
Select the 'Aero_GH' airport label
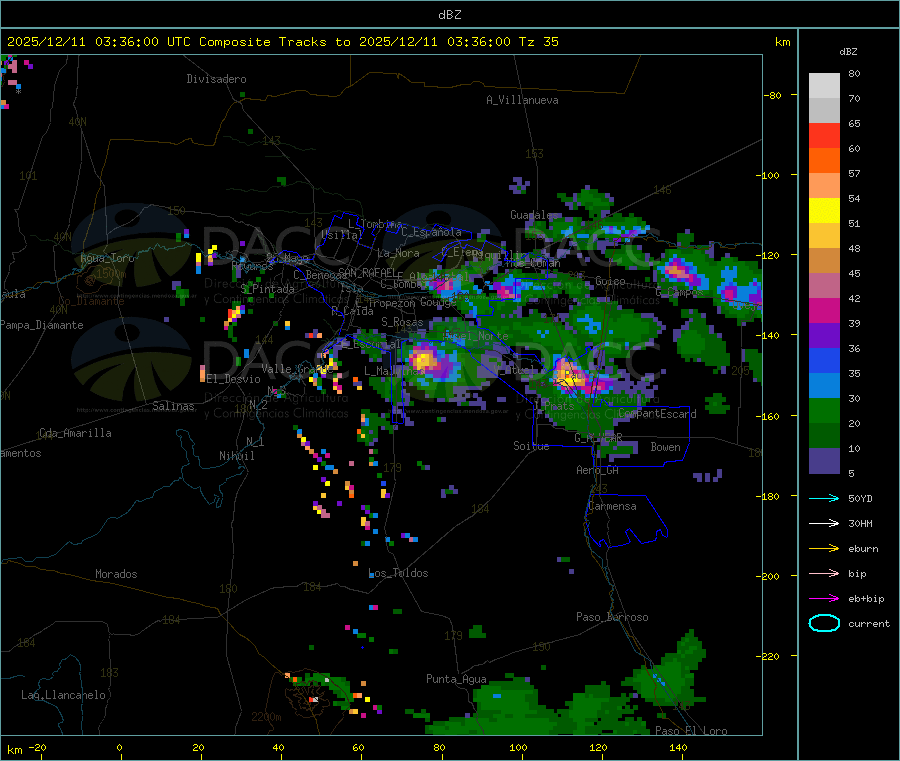coord(597,470)
